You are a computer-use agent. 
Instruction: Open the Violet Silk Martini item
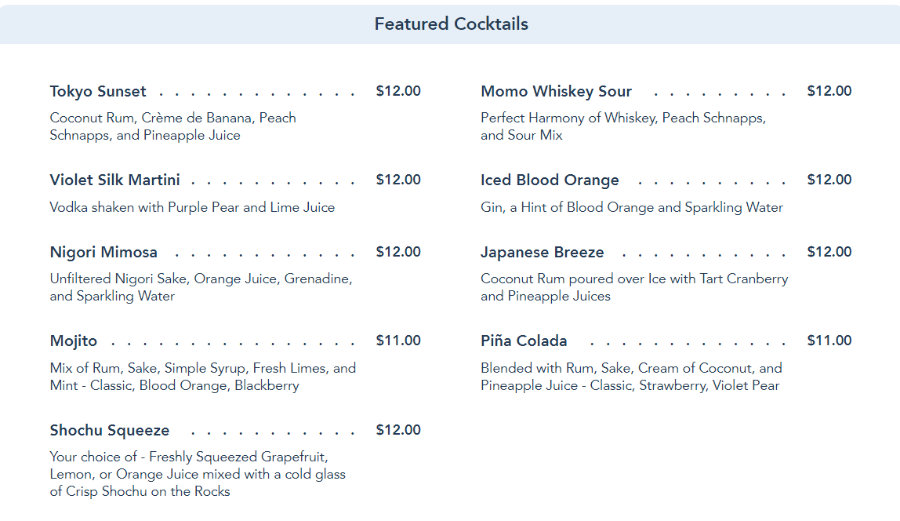(115, 180)
